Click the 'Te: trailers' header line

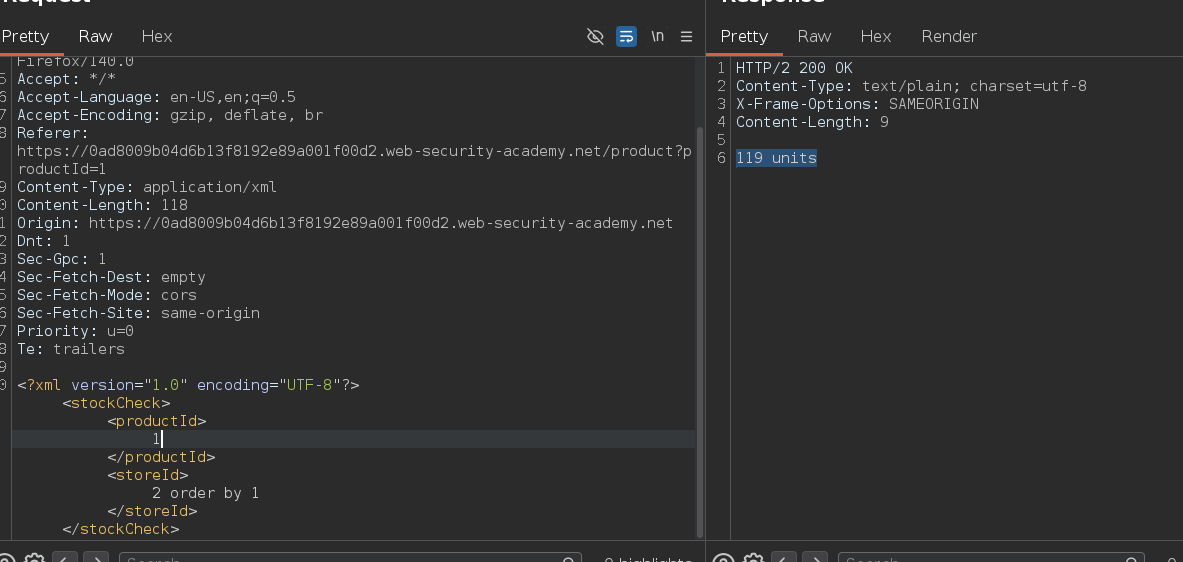[x=71, y=349]
